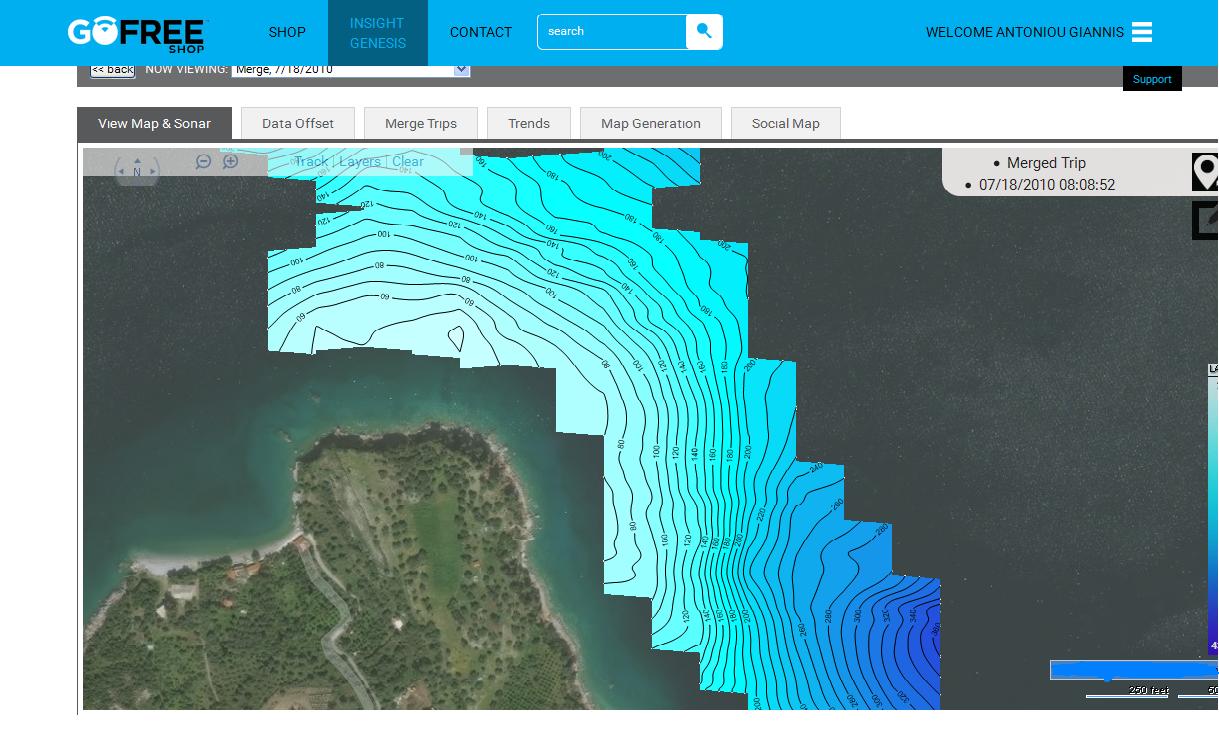
Task: Zoom in the map with the plus magnifier
Action: pyautogui.click(x=230, y=161)
